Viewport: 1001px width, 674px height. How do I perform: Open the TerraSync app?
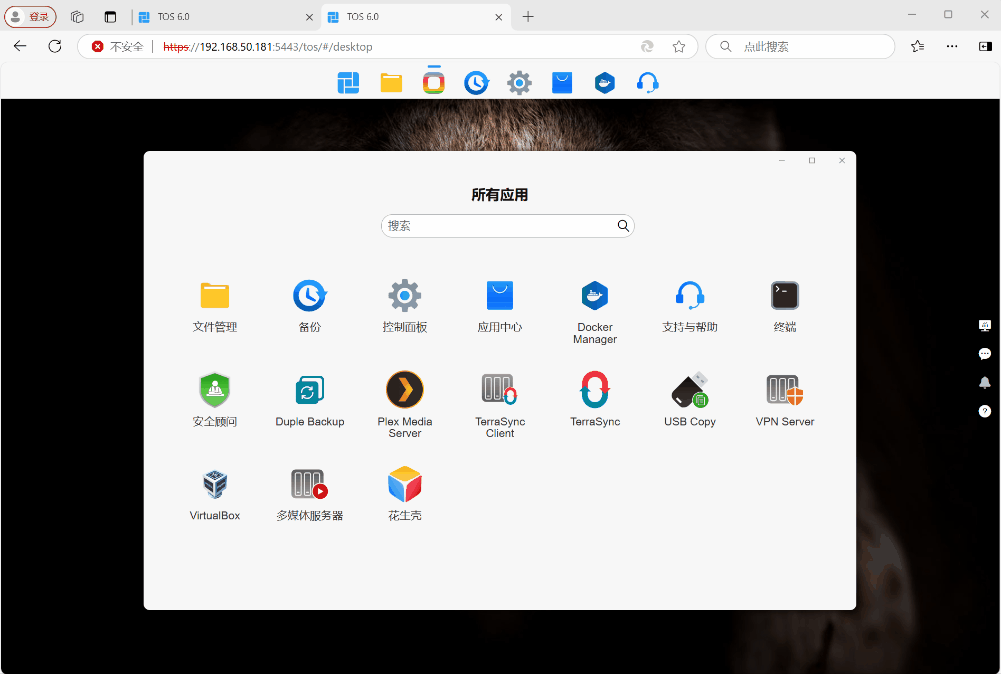(x=595, y=401)
